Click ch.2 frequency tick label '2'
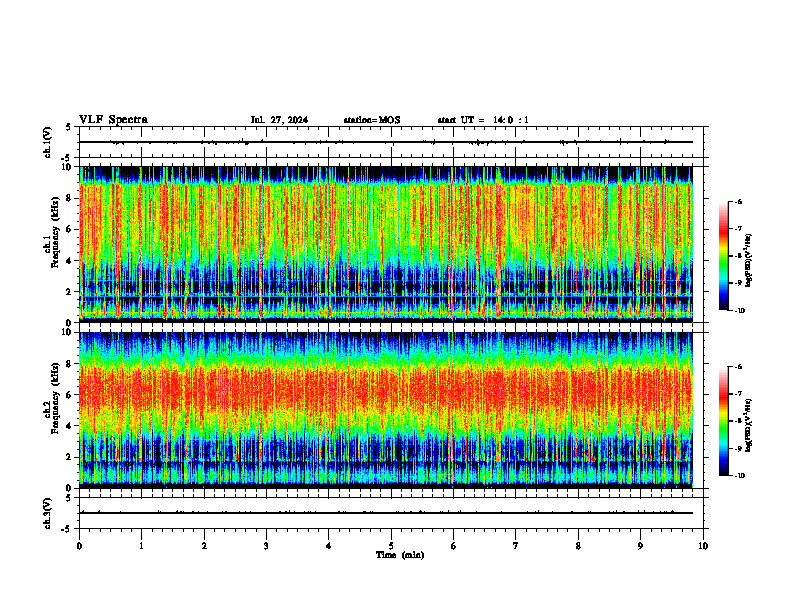792x612 pixels. pos(69,457)
